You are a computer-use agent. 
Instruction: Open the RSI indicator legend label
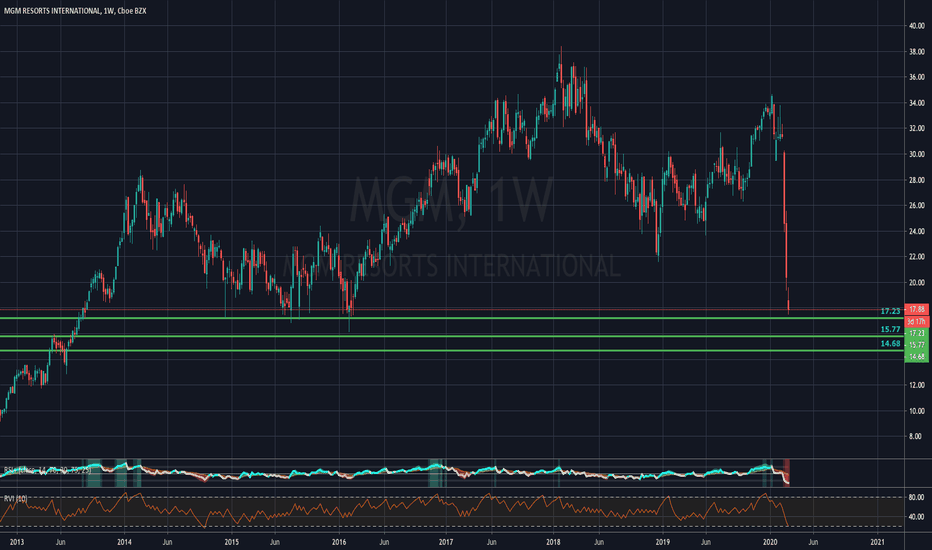(48, 470)
